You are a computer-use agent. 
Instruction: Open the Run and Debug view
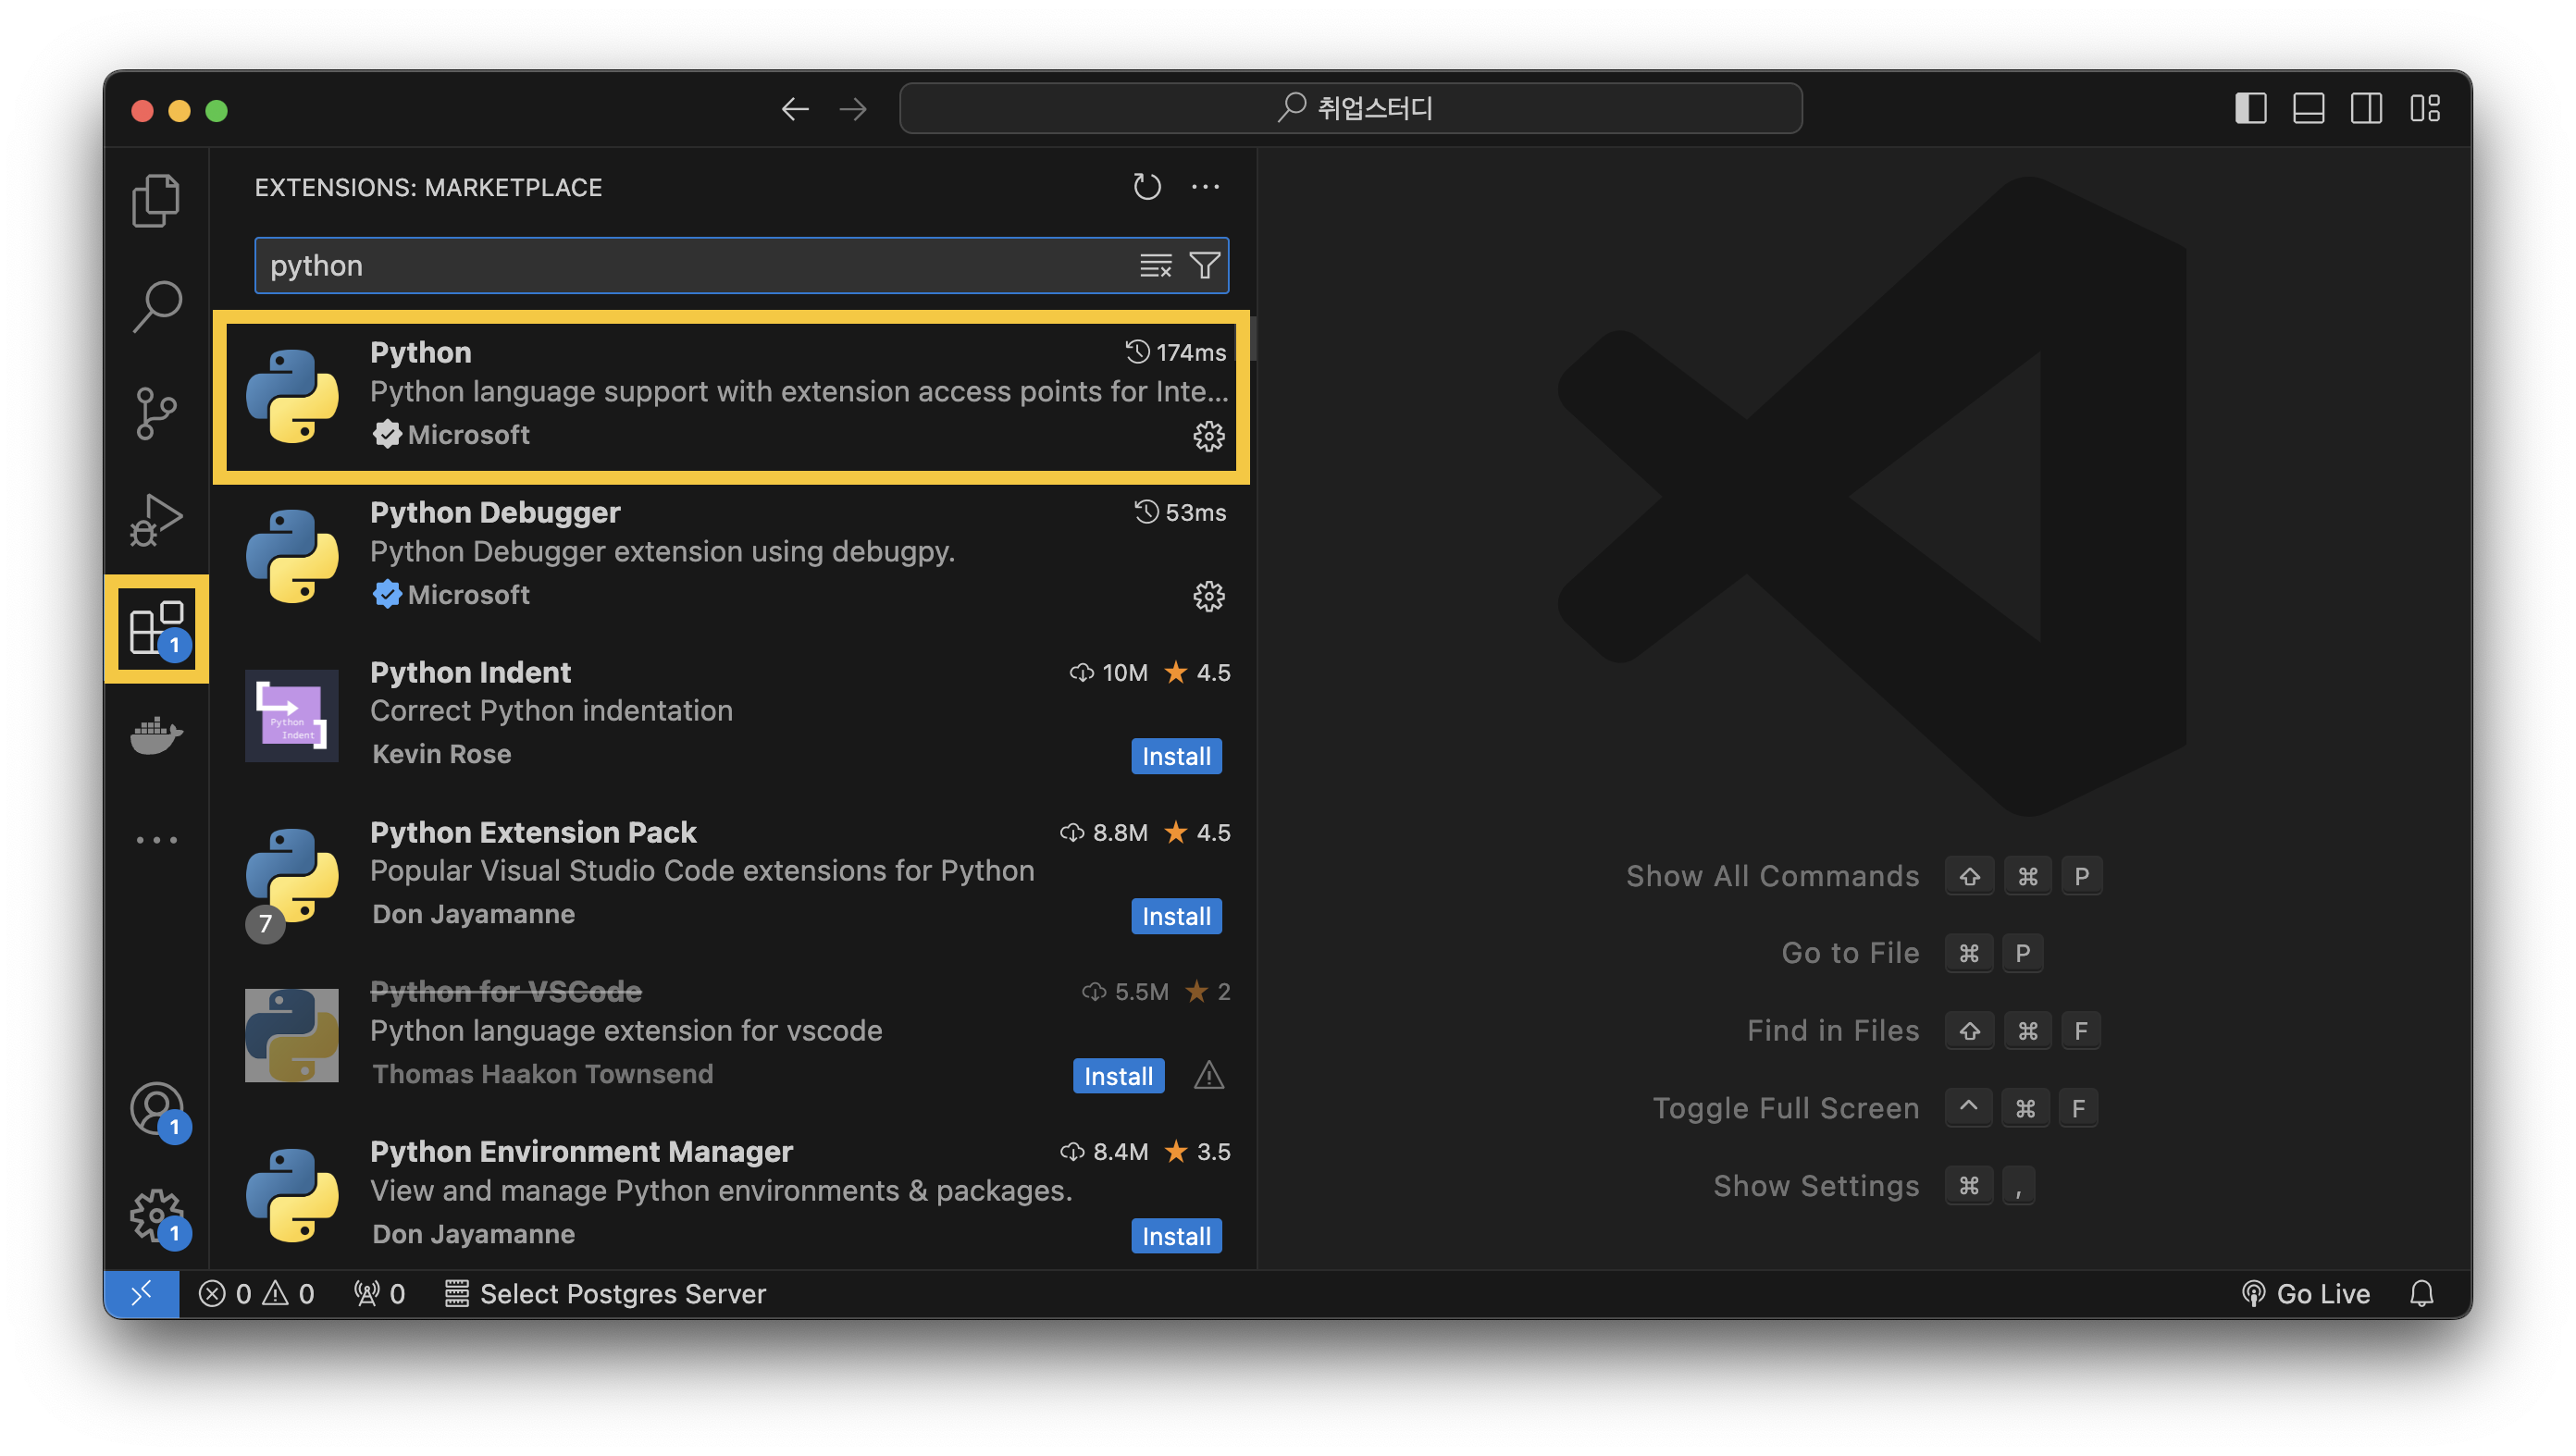coord(156,519)
